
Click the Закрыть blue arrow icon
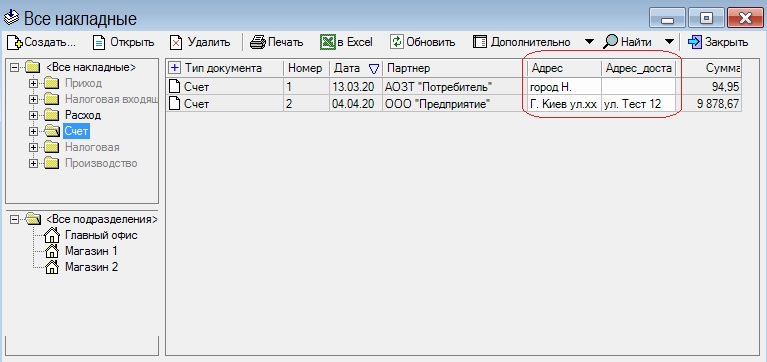695,42
